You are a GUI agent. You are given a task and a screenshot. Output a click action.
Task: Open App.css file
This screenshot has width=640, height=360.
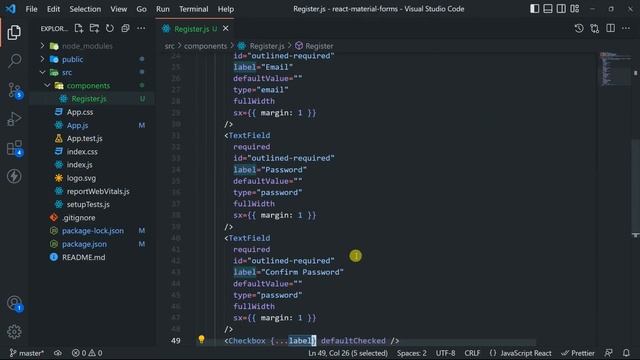(x=80, y=112)
